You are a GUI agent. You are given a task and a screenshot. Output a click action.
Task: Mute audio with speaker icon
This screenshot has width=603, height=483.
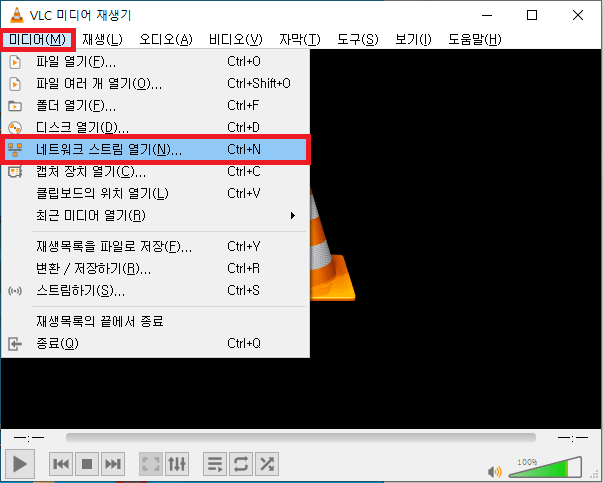click(495, 471)
